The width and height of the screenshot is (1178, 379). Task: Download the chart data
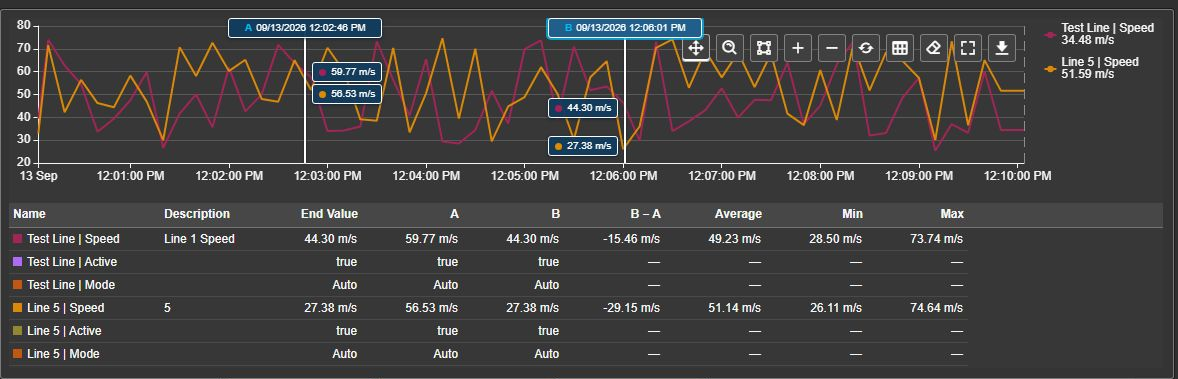(x=1001, y=48)
